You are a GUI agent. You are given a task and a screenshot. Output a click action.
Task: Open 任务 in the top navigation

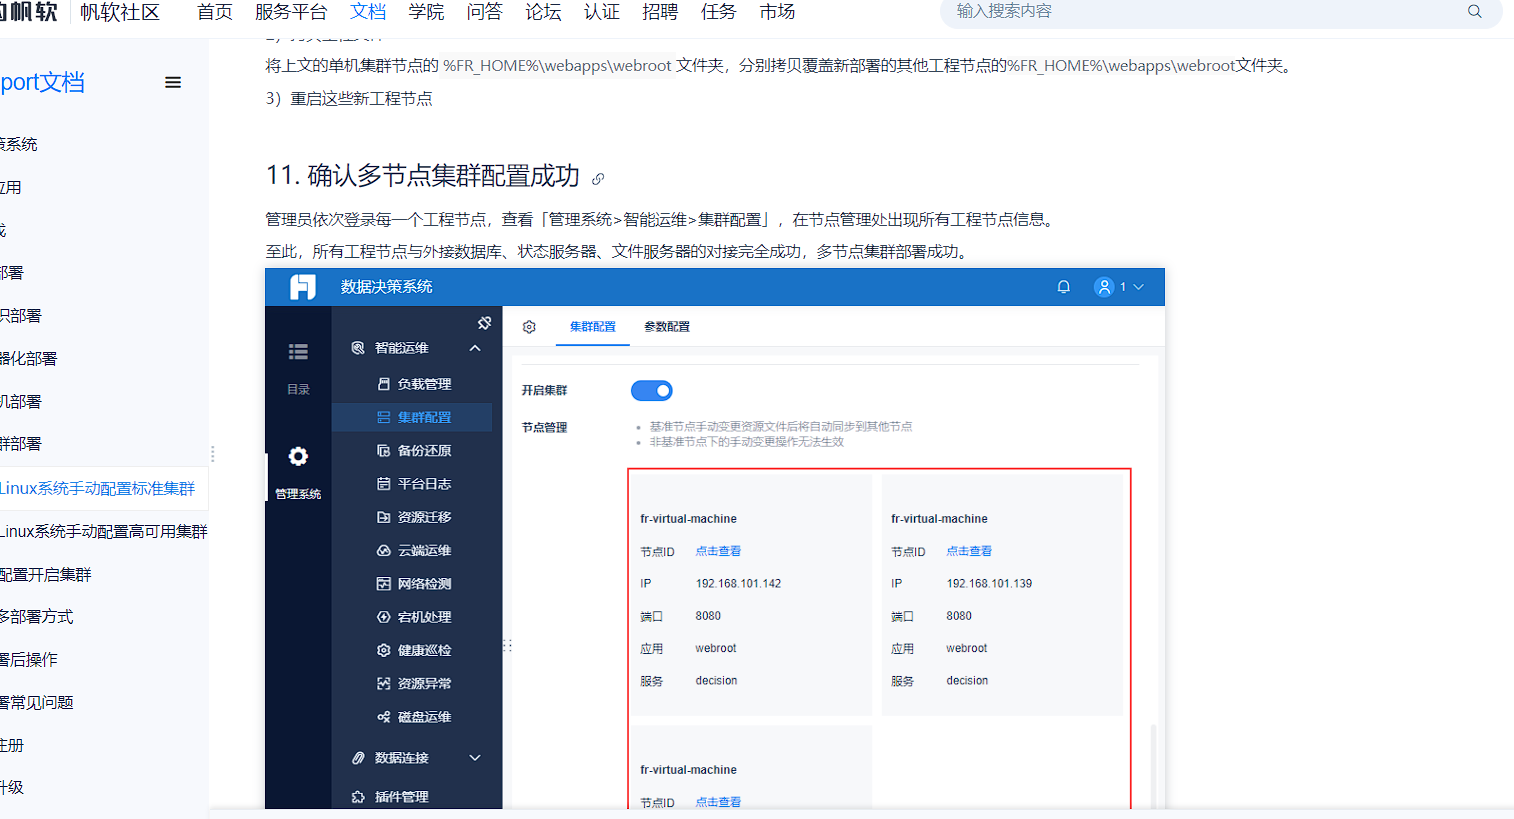(718, 12)
